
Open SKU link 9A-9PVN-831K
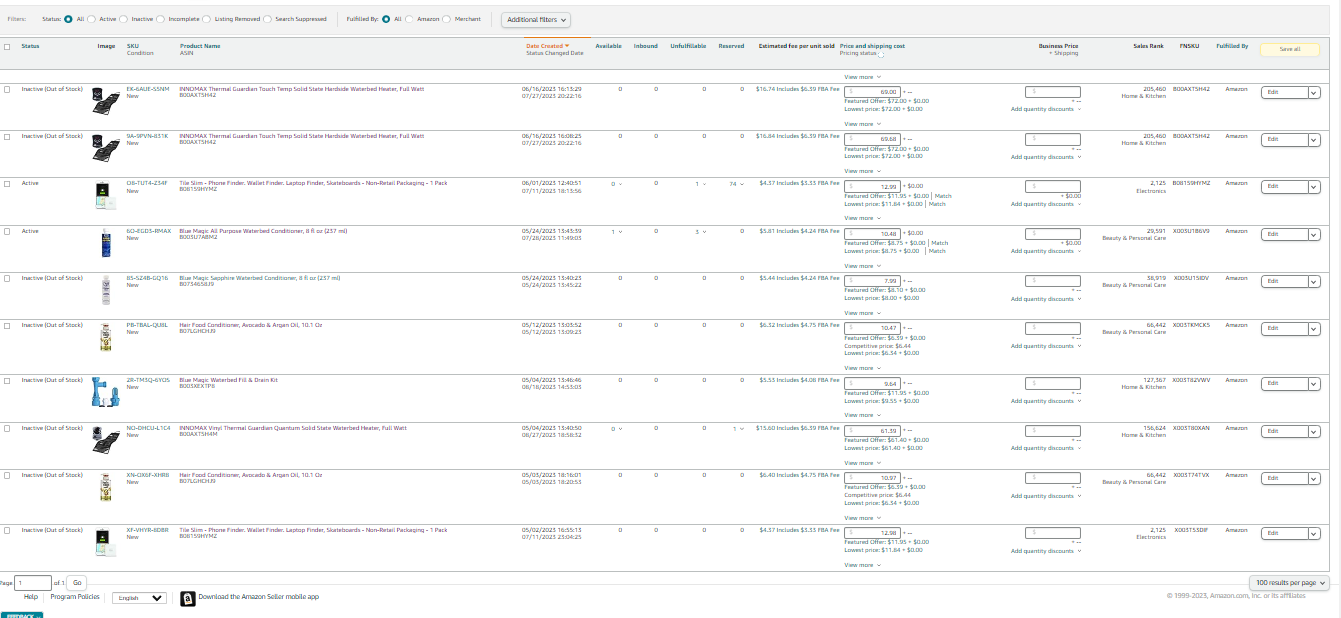(x=147, y=136)
